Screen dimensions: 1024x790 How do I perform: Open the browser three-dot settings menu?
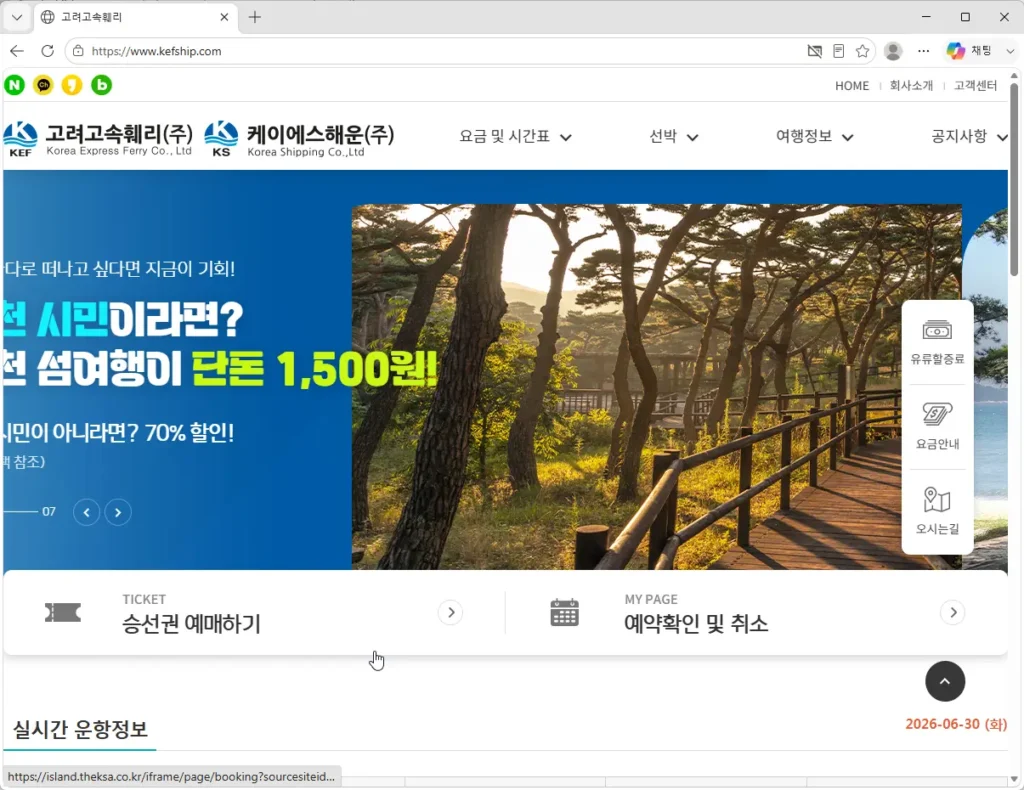923,51
